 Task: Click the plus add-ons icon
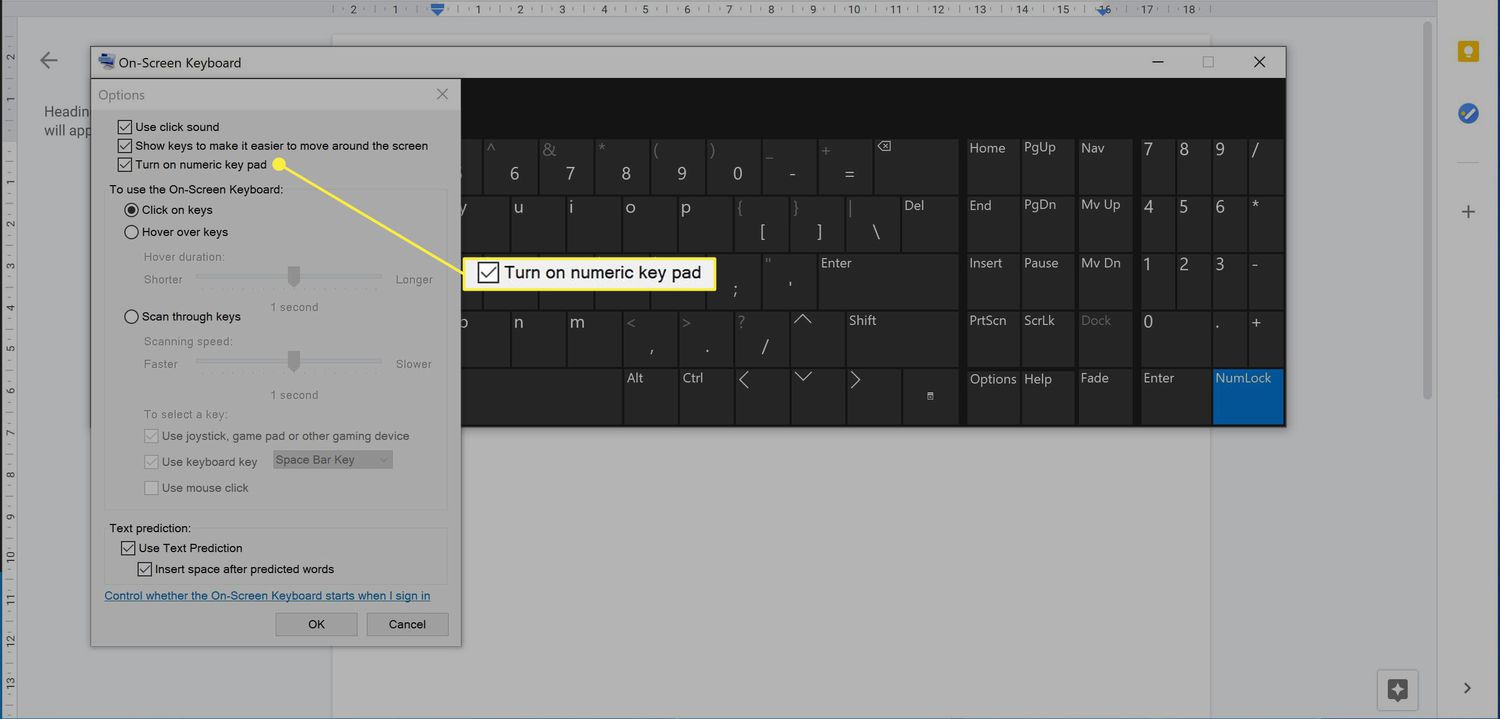(1467, 212)
